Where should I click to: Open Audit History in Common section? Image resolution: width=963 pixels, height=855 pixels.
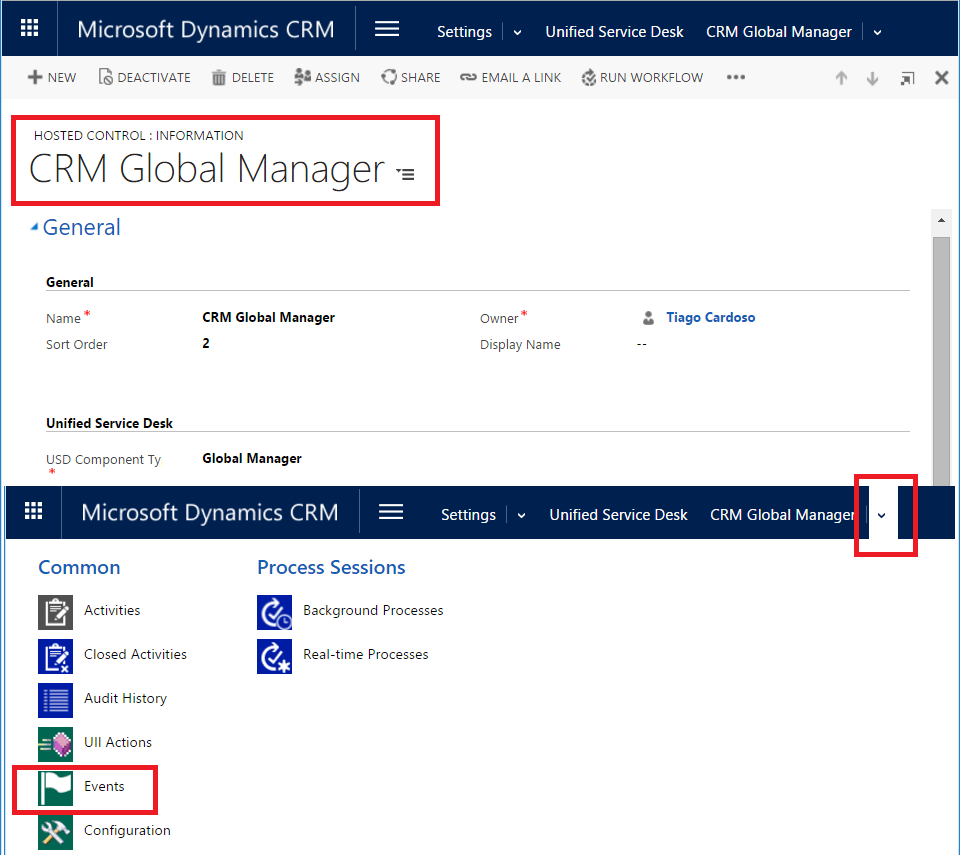click(x=124, y=698)
